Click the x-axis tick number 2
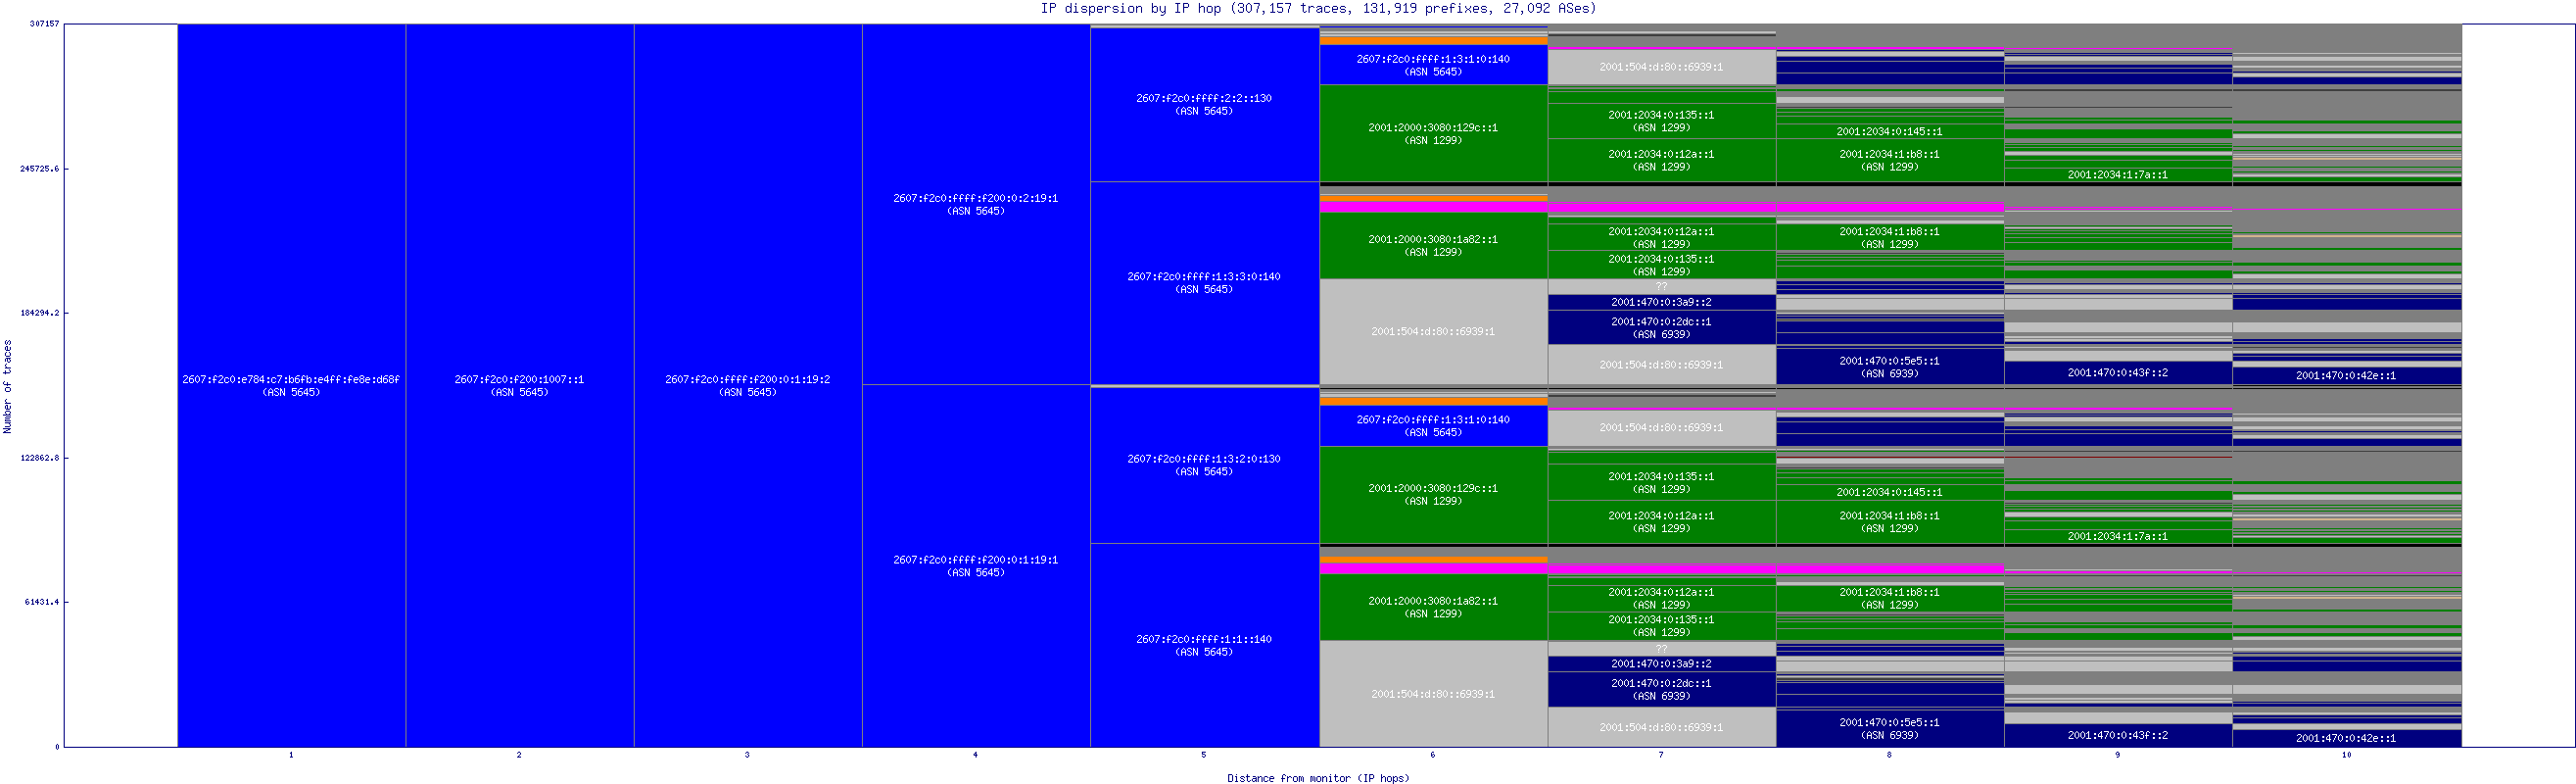 click(x=519, y=755)
